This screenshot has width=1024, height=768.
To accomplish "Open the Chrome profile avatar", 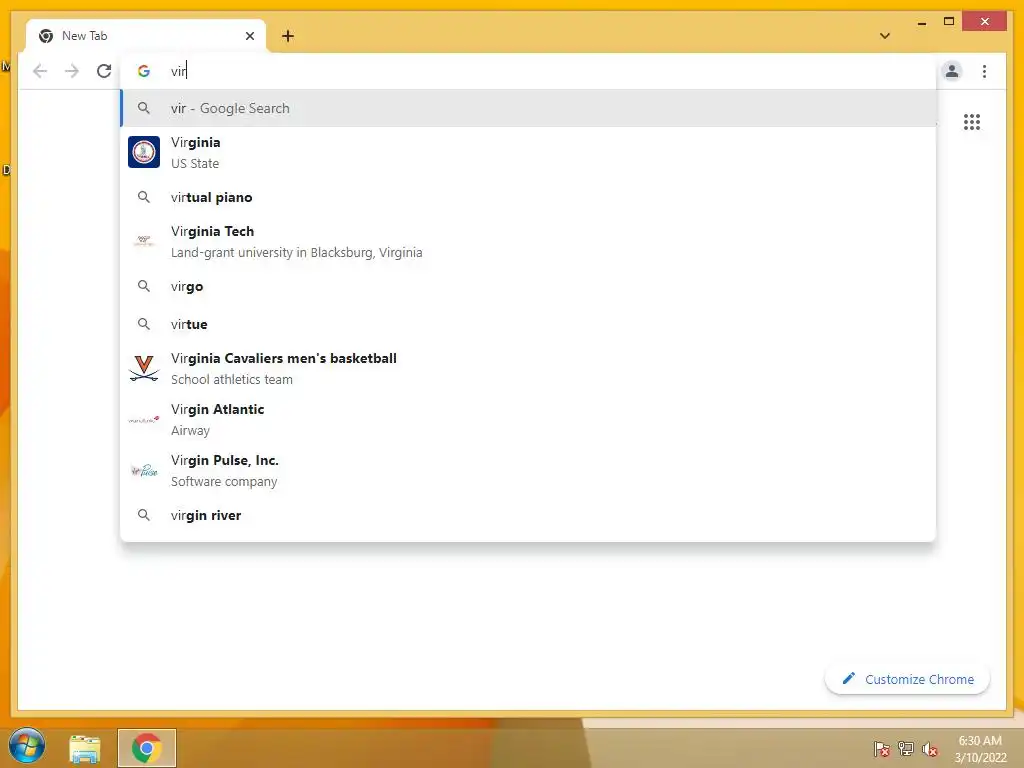I will [x=952, y=71].
